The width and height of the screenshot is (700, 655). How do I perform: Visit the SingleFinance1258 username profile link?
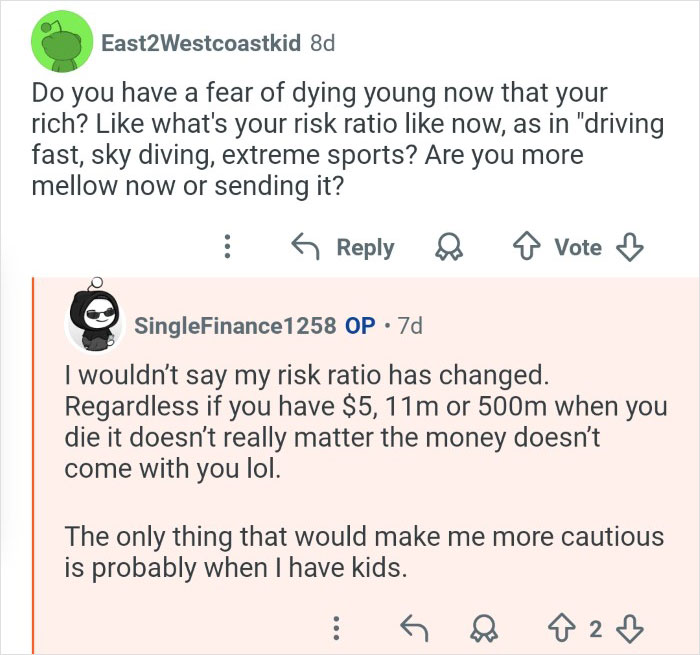[234, 325]
